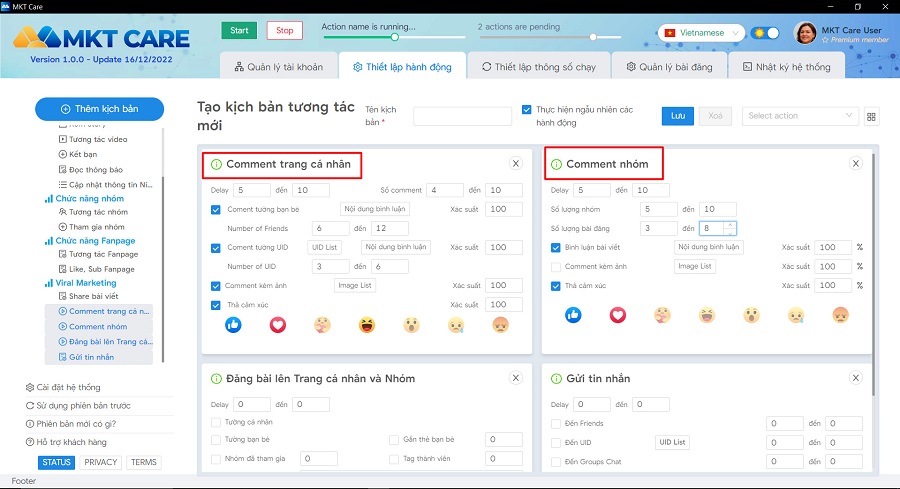The height and width of the screenshot is (489, 900).
Task: Click the Like reaction in Comment trang cá nhân
Action: 233,325
